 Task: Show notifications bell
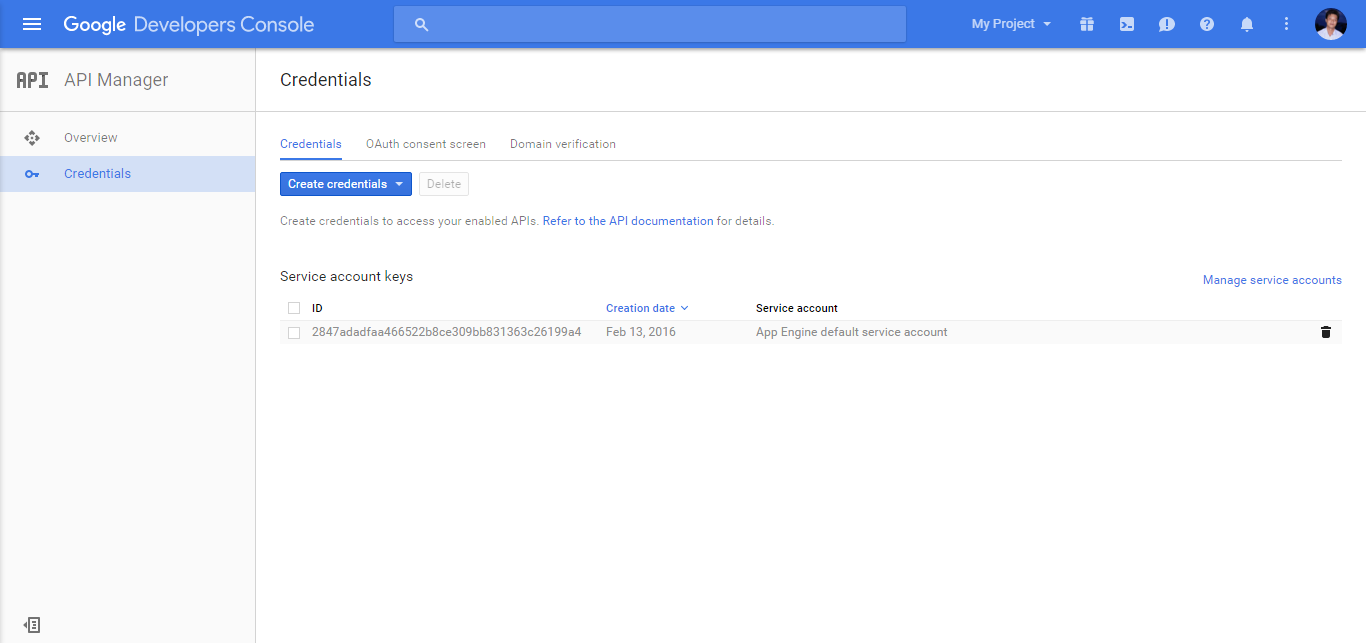(x=1247, y=24)
